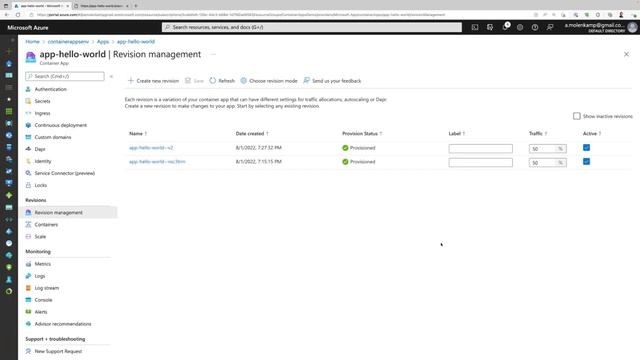Open Scale settings
Viewport: 640px width, 360px height.
click(40, 236)
